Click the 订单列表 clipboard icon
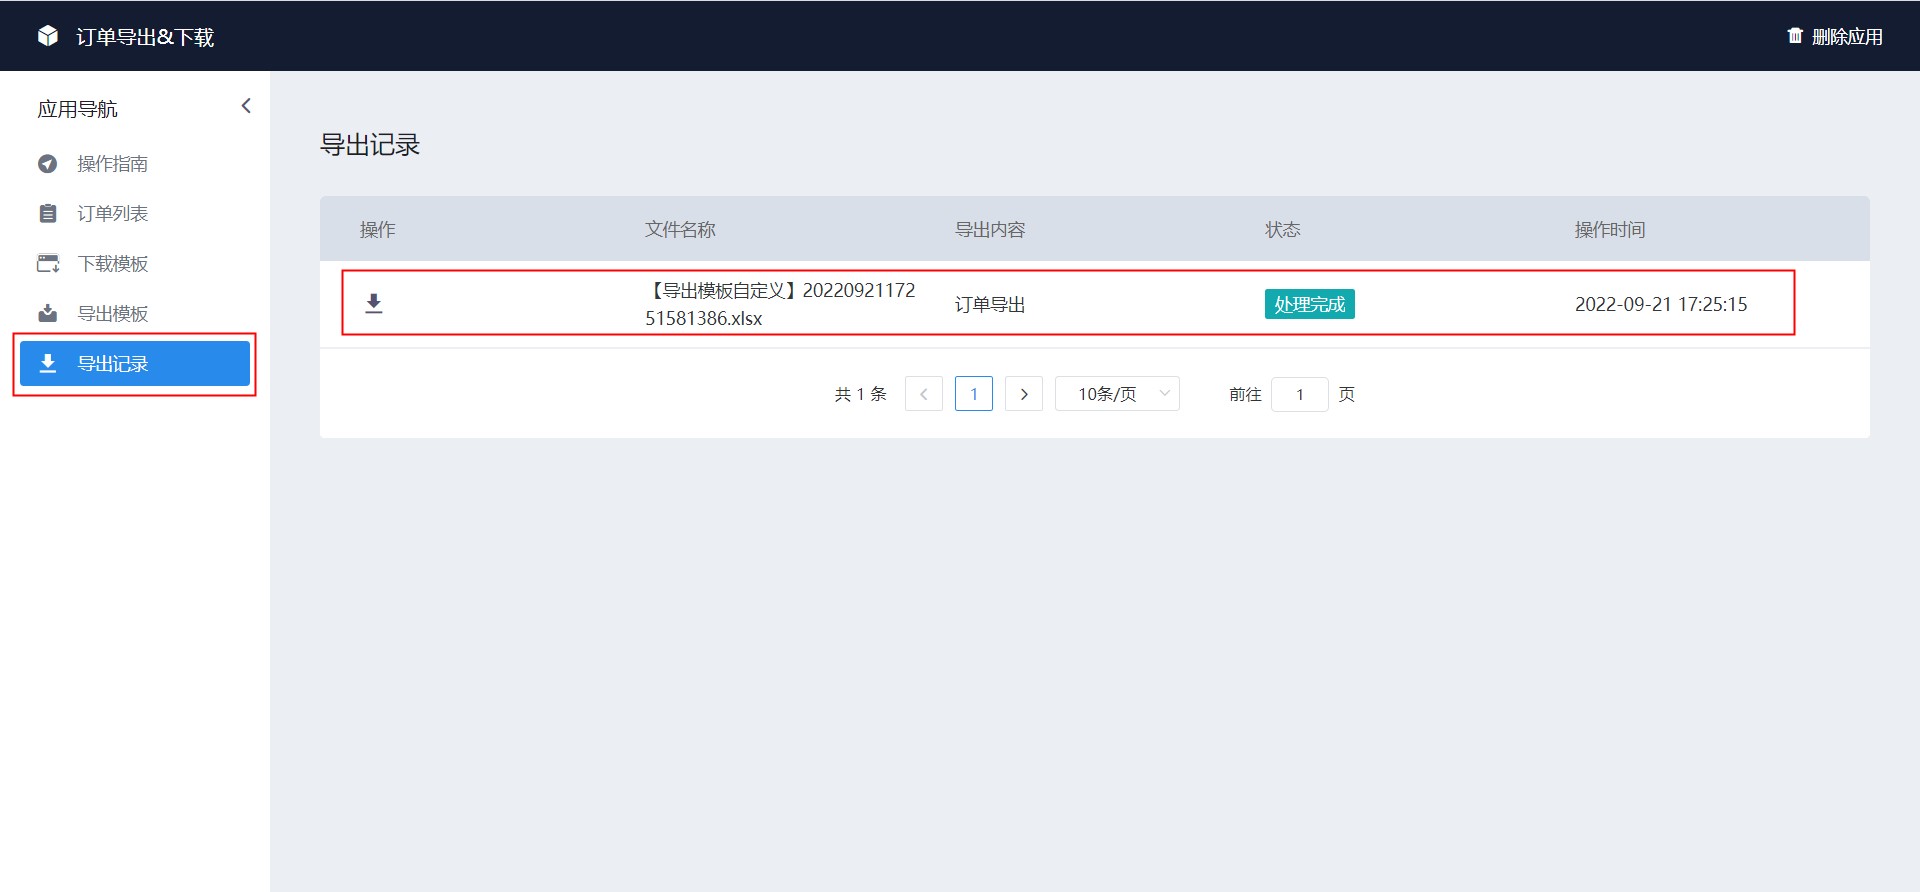 click(x=48, y=214)
